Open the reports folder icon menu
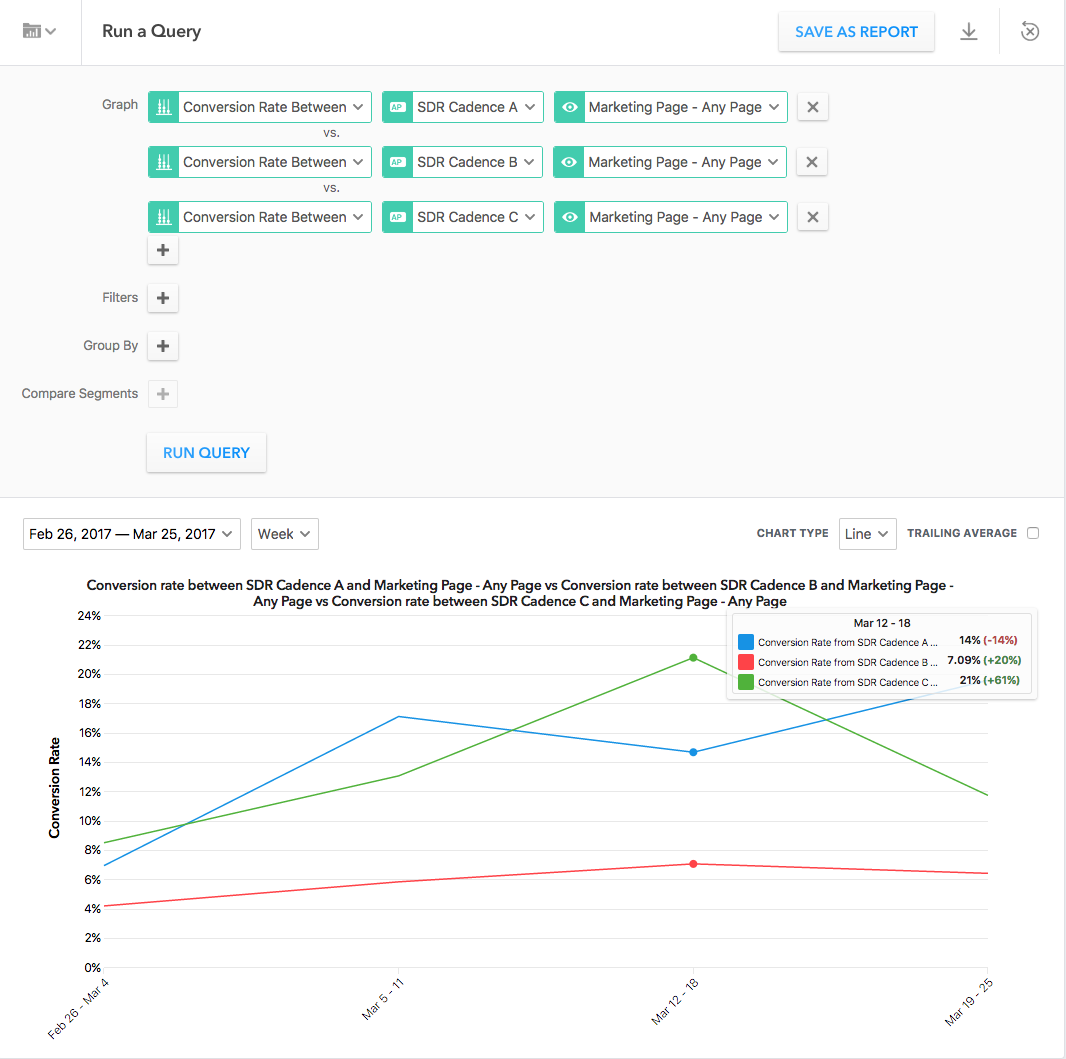Image resolution: width=1066 pixels, height=1059 pixels. click(39, 31)
